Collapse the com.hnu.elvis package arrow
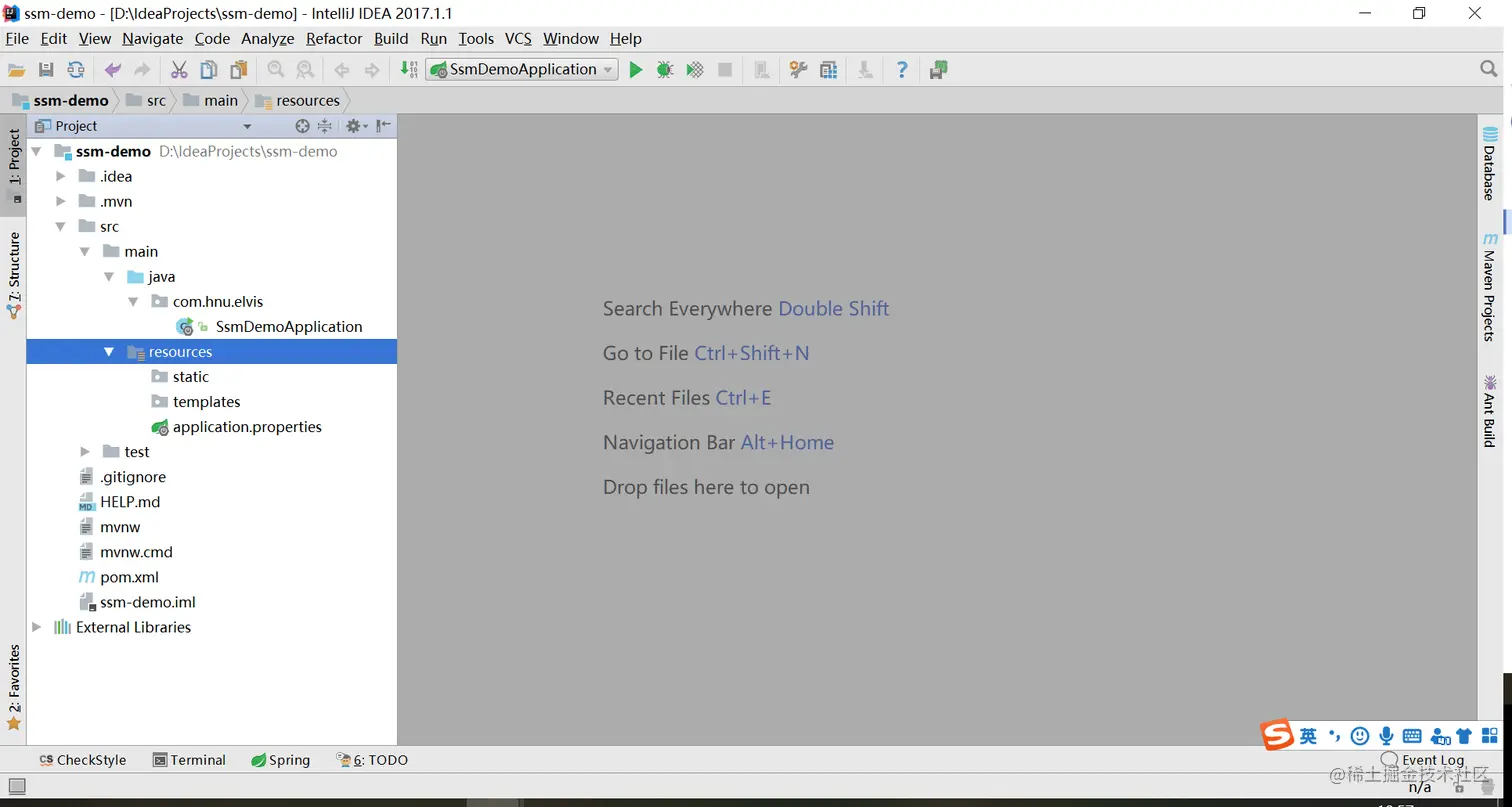 [x=133, y=302]
